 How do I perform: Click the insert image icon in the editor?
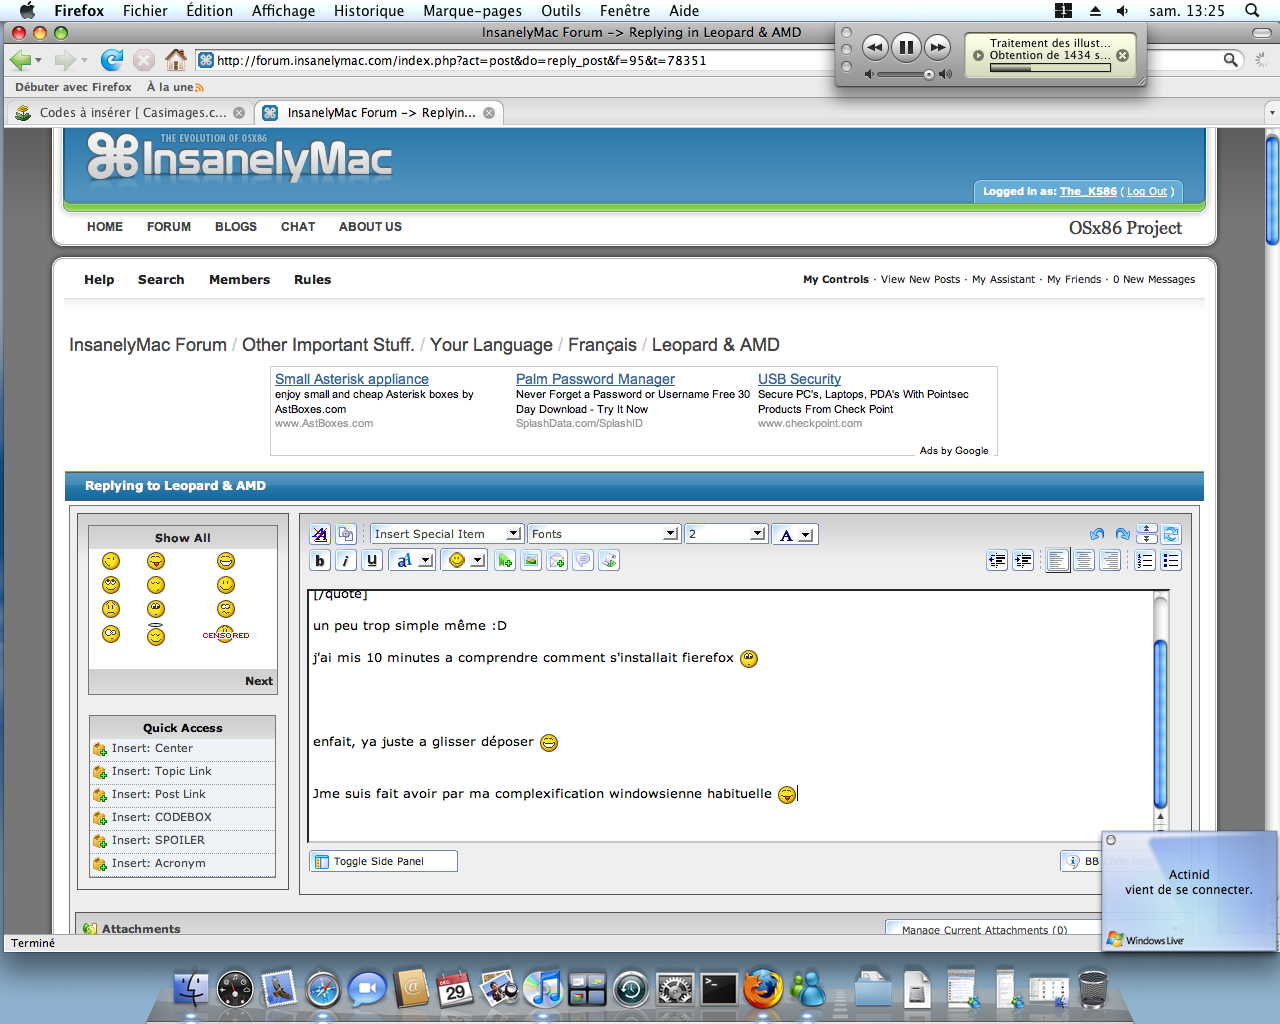pyautogui.click(x=531, y=560)
